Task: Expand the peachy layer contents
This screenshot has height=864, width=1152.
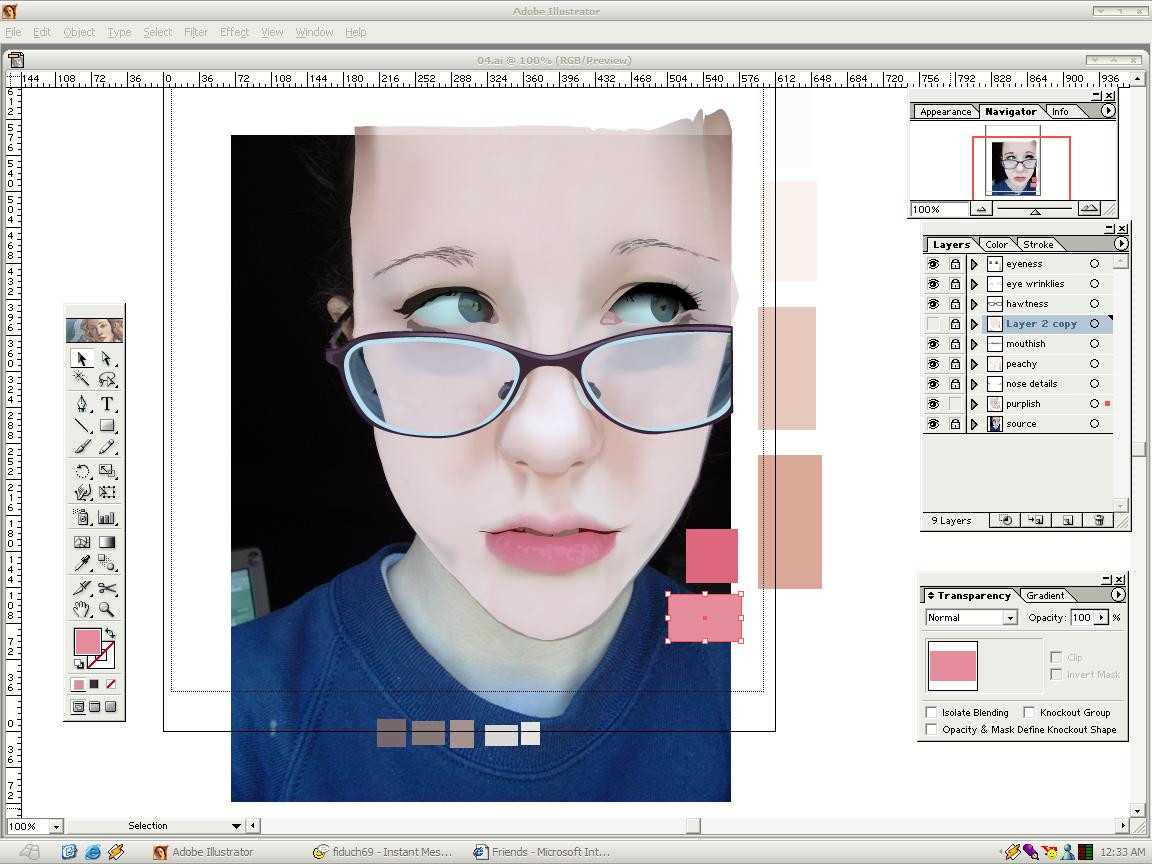Action: [974, 364]
